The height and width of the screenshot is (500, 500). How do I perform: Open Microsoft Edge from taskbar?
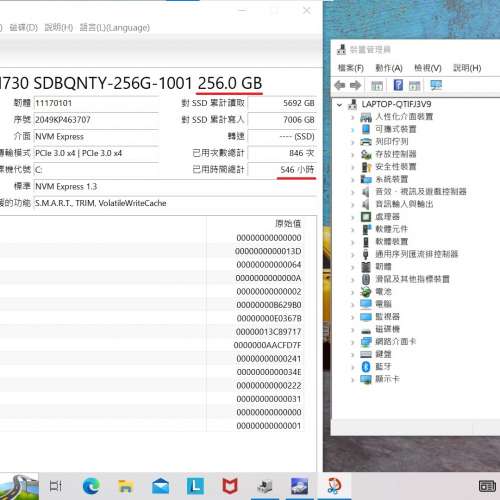coord(91,486)
